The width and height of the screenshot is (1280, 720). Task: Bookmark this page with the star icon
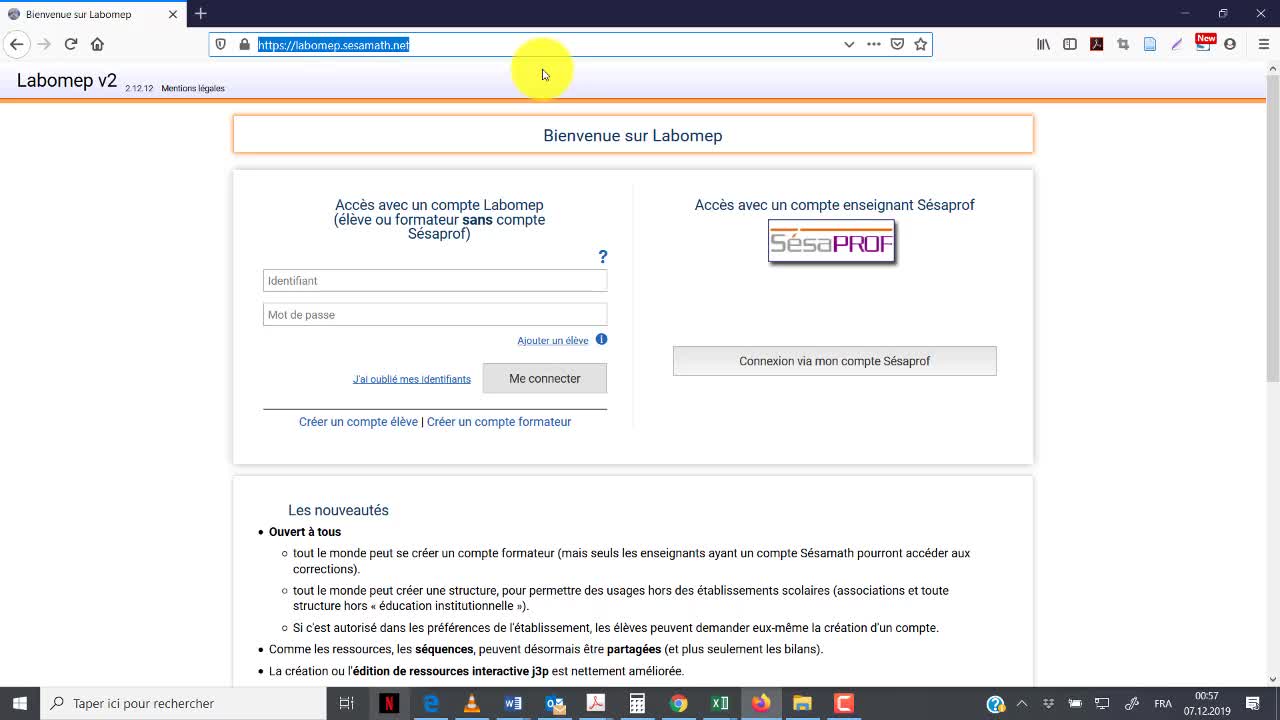click(x=920, y=44)
